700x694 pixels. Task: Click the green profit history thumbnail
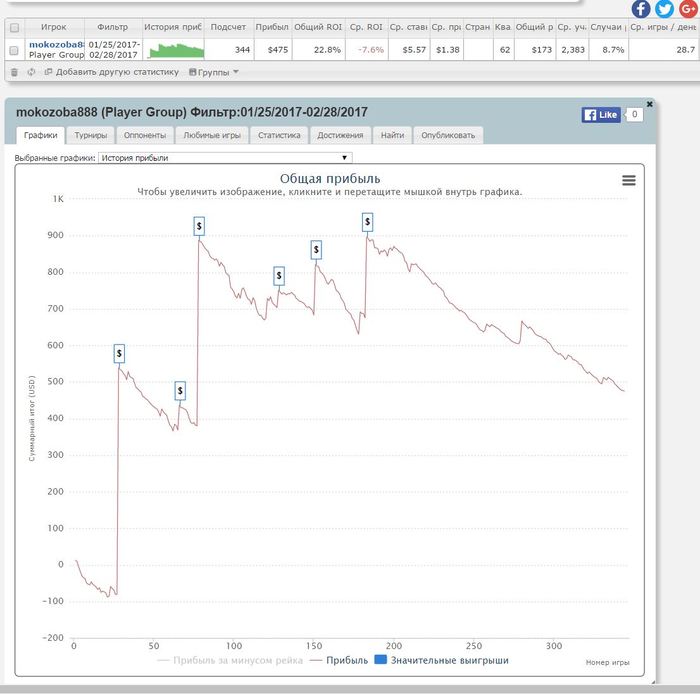coord(176,50)
